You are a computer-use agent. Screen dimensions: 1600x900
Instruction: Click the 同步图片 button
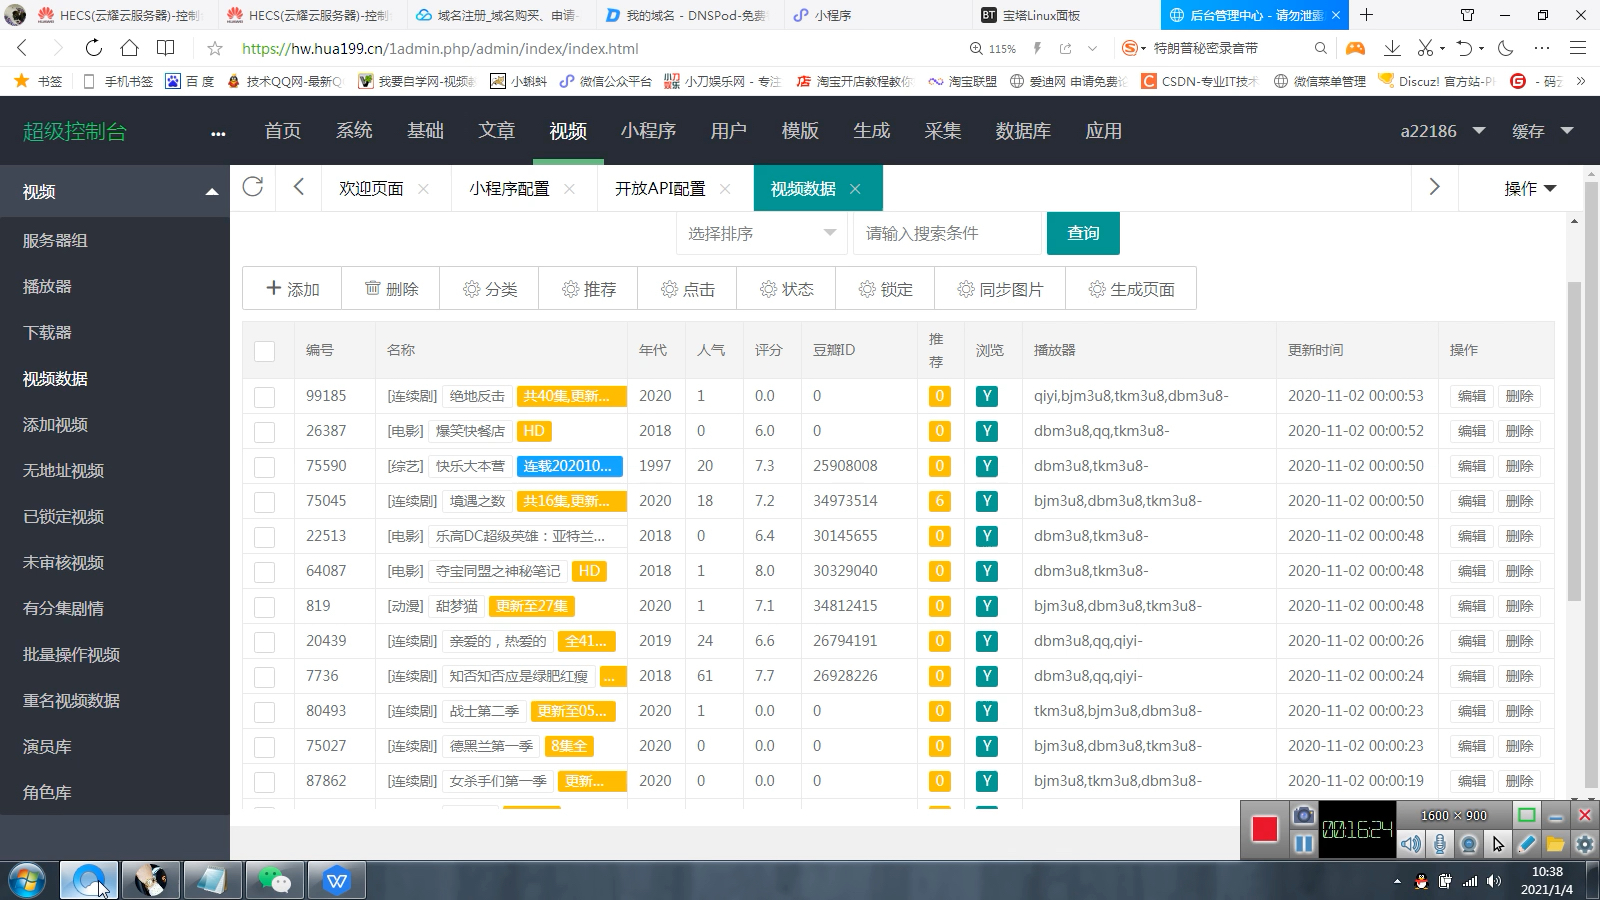[x=1000, y=289]
